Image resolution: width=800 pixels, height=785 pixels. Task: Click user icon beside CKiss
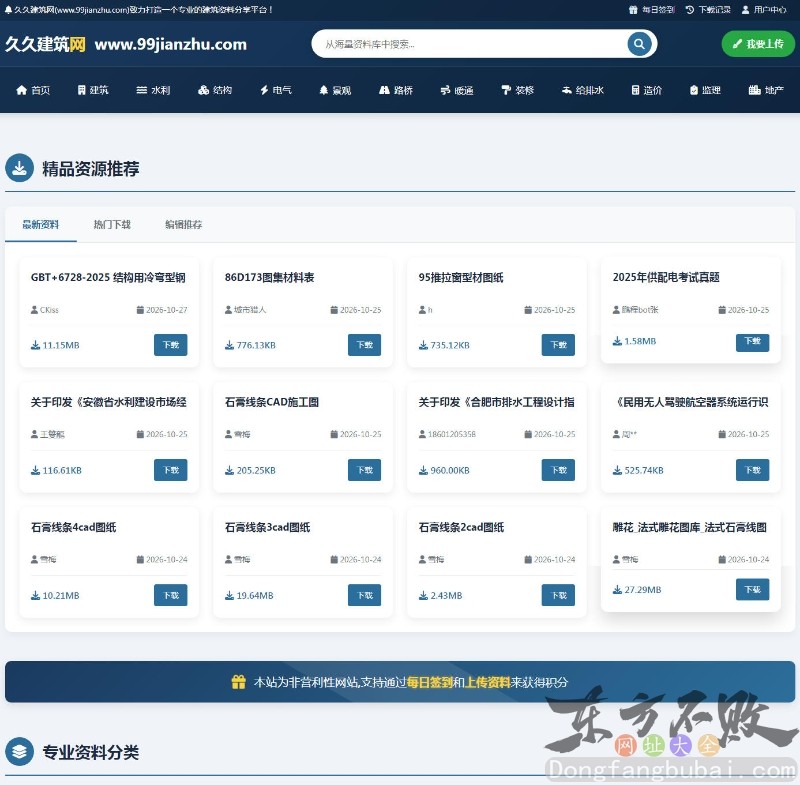tap(34, 310)
